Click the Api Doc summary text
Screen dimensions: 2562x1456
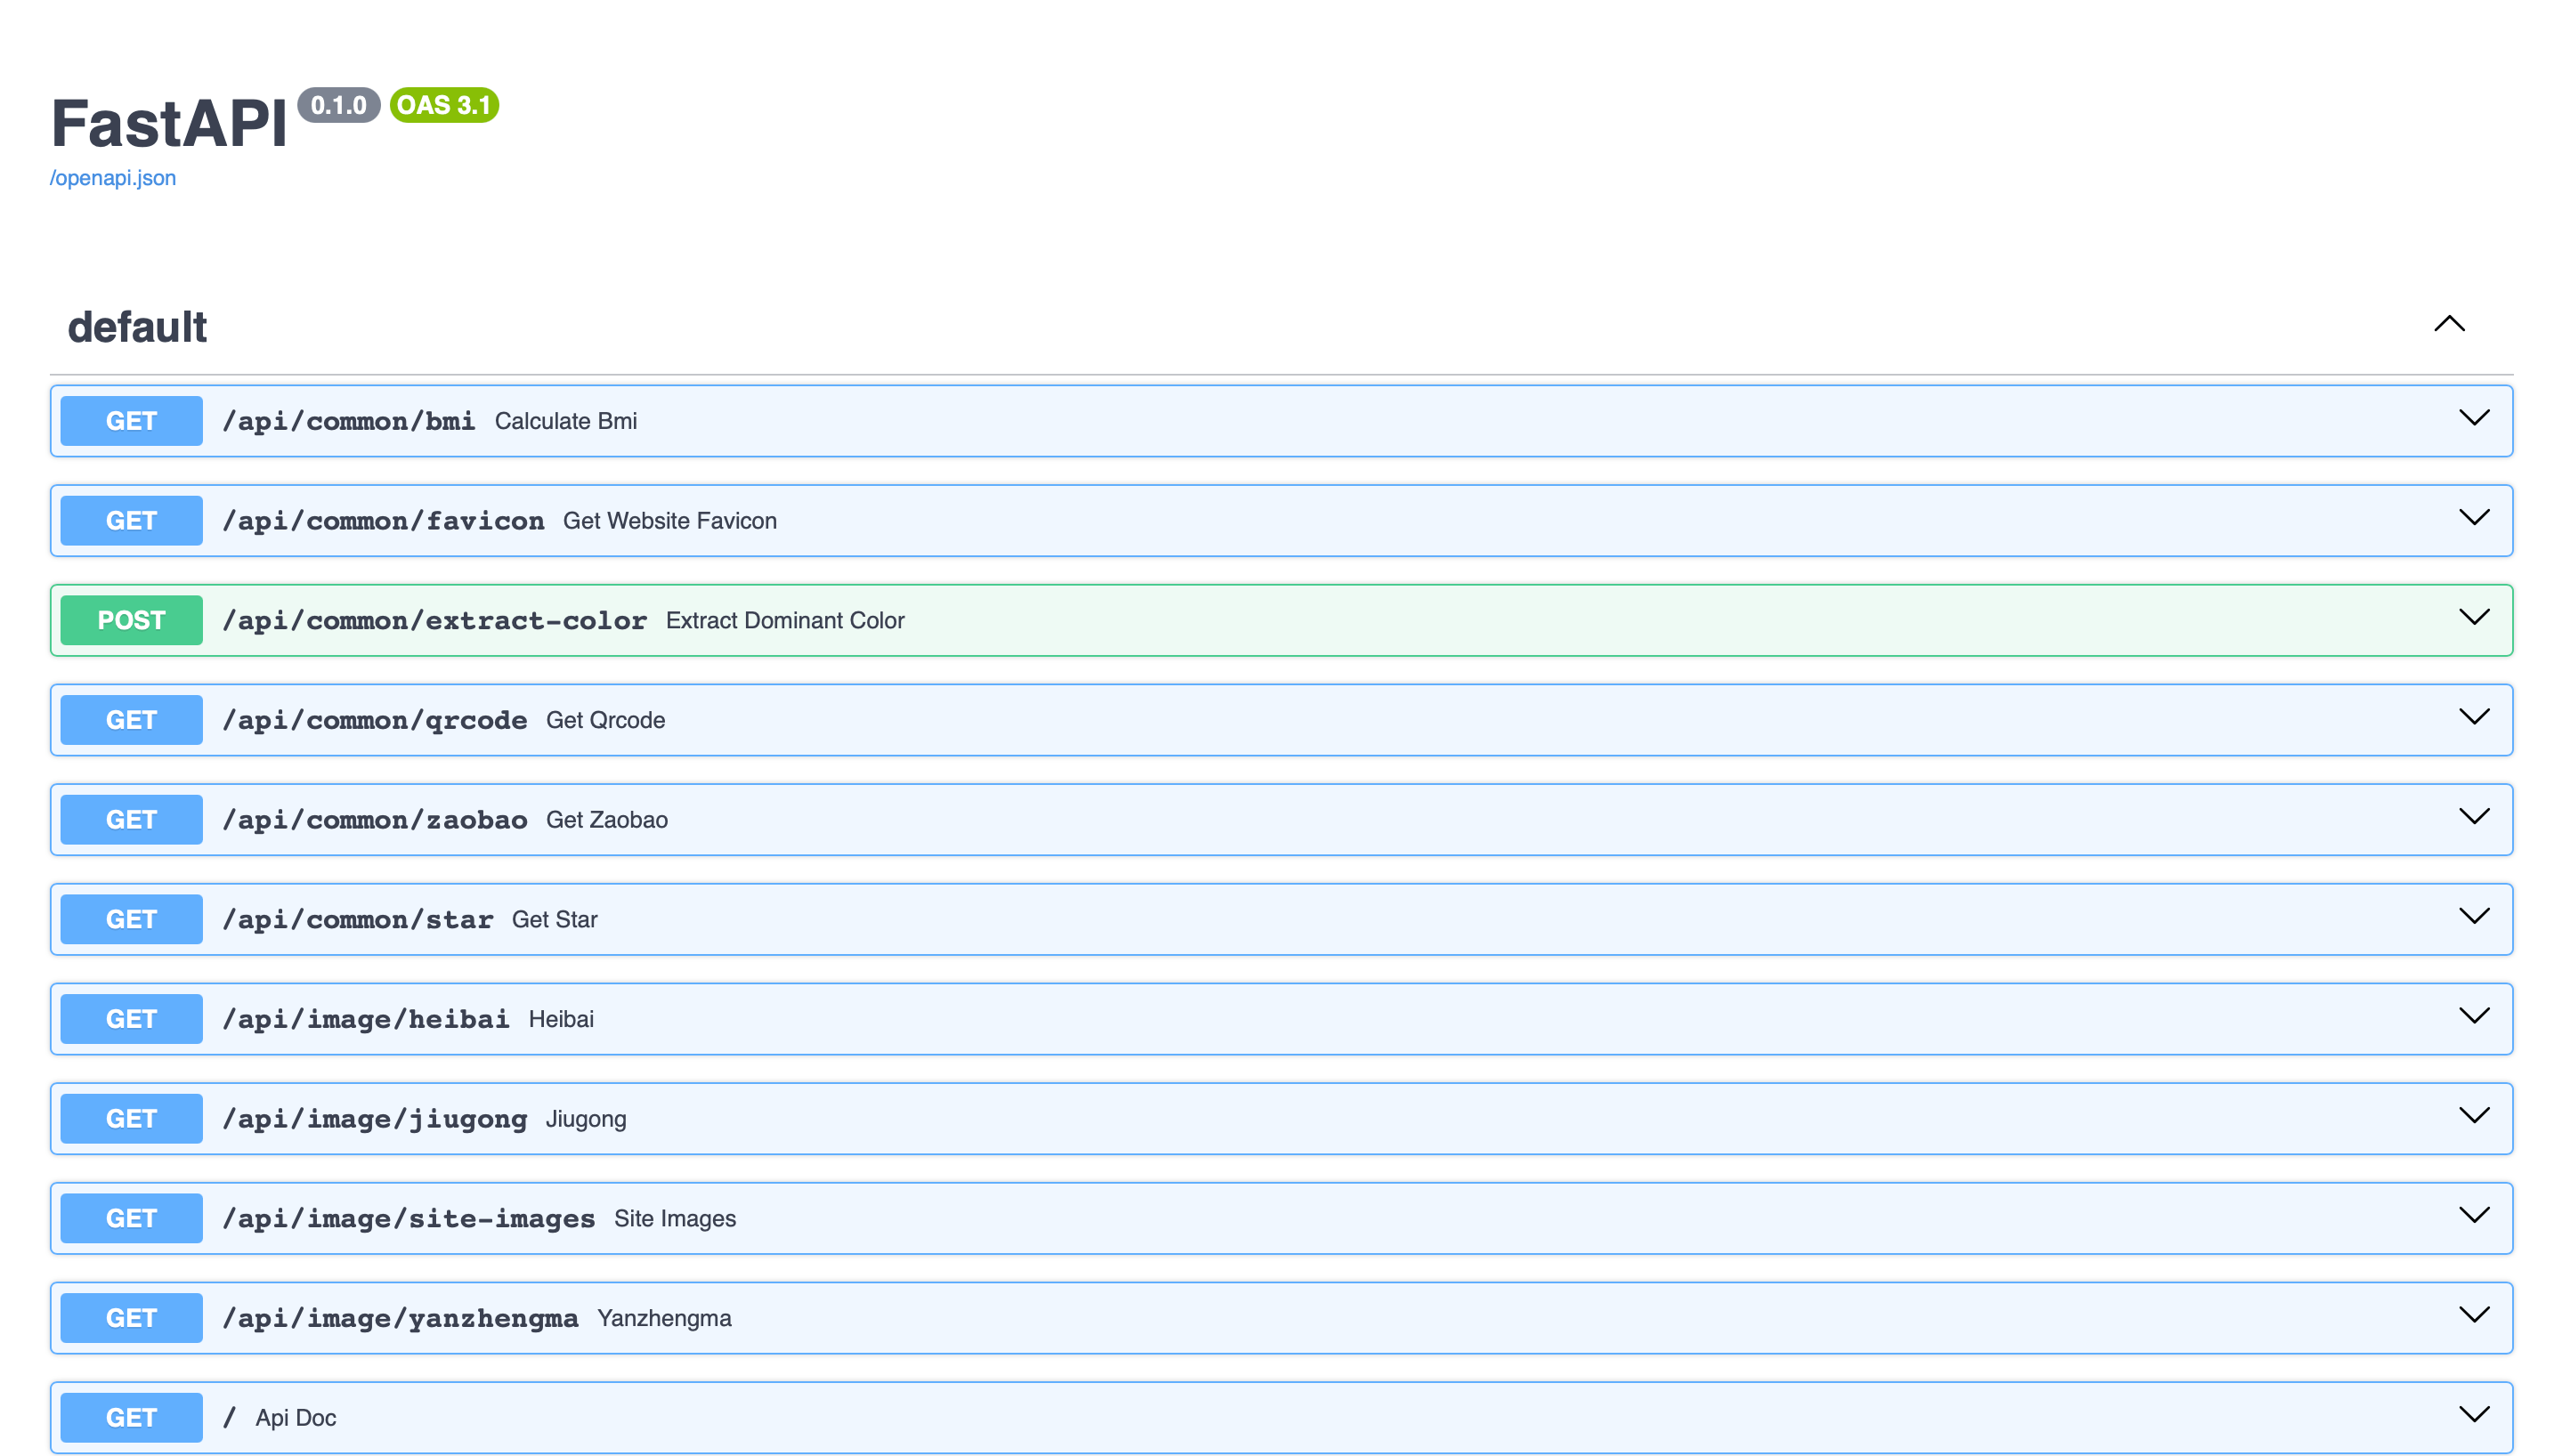296,1418
